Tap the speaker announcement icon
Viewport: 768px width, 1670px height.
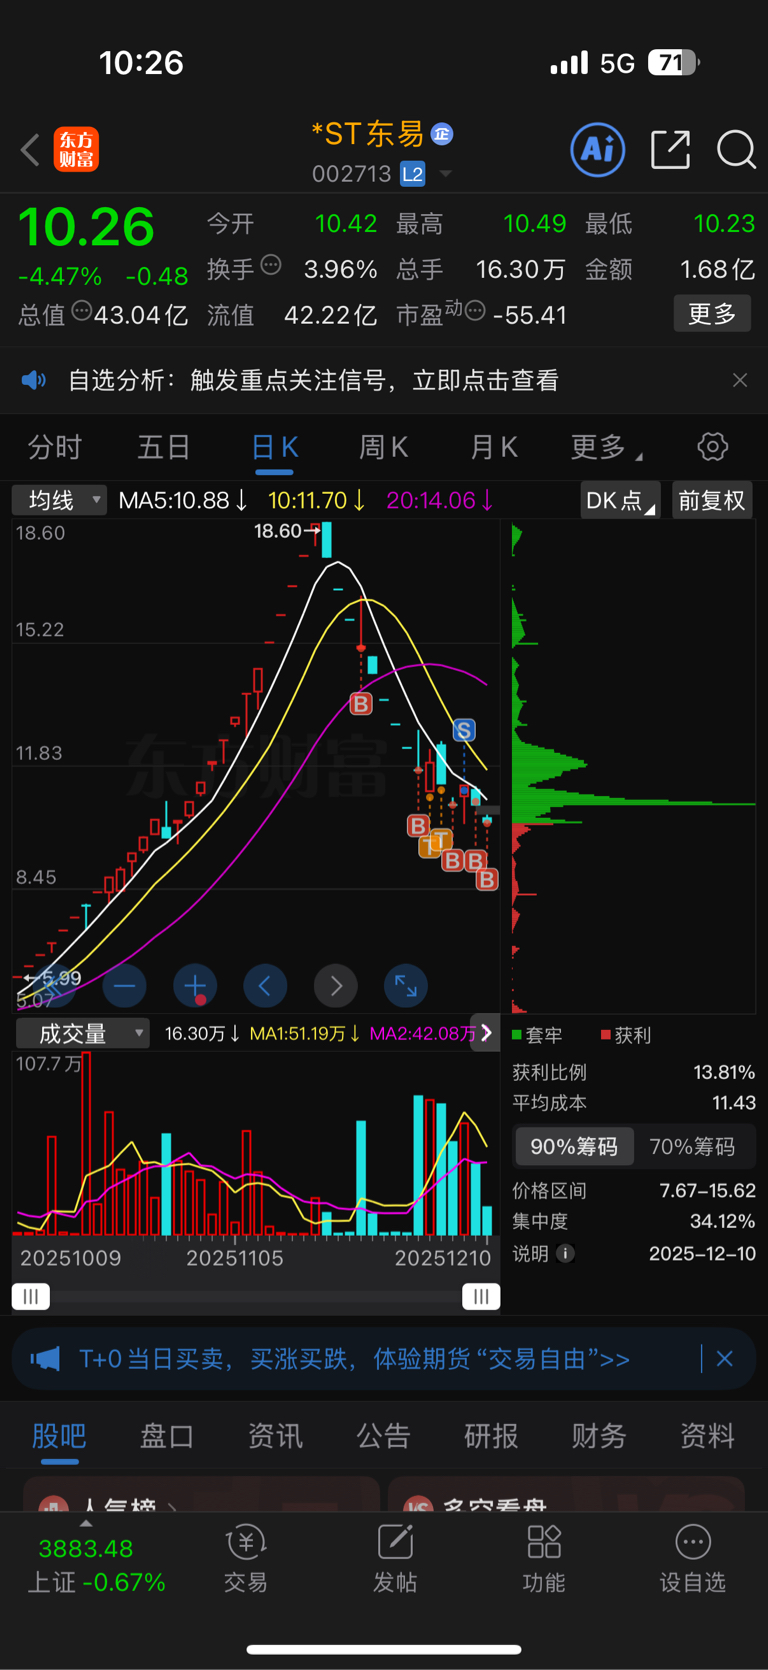point(34,380)
